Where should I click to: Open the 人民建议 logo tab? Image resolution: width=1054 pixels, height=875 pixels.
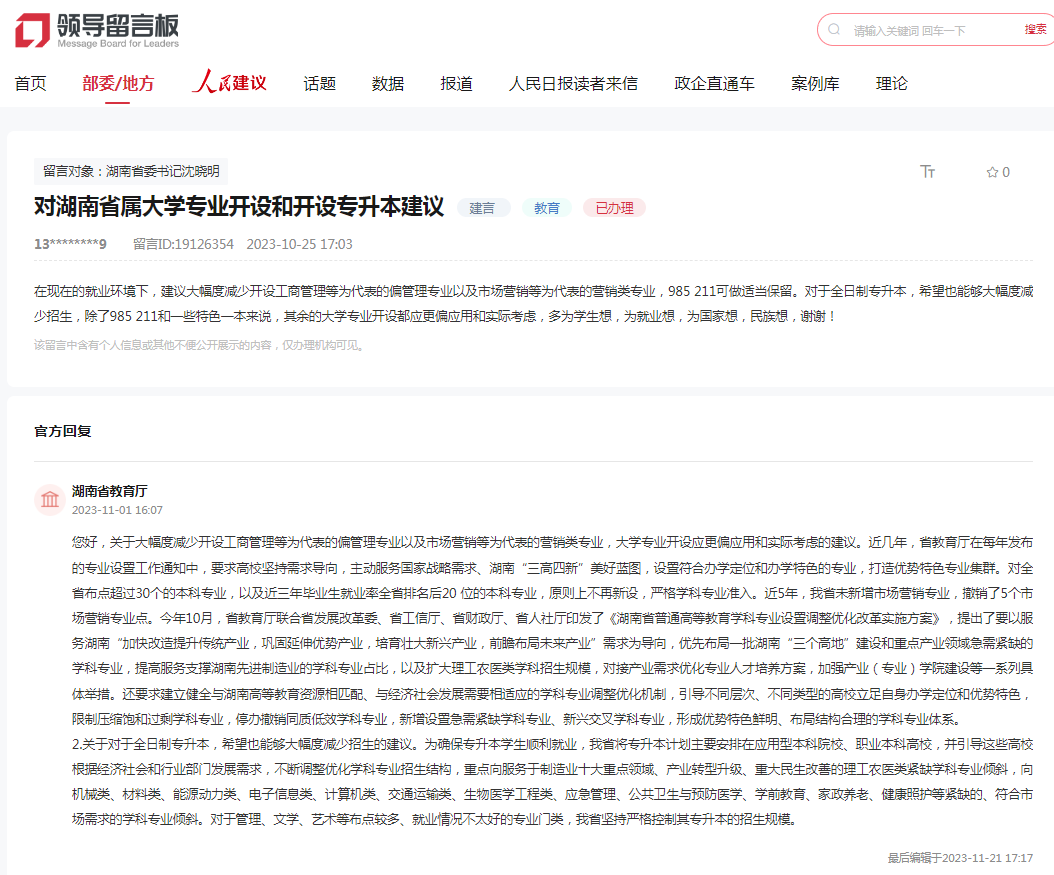(x=229, y=83)
